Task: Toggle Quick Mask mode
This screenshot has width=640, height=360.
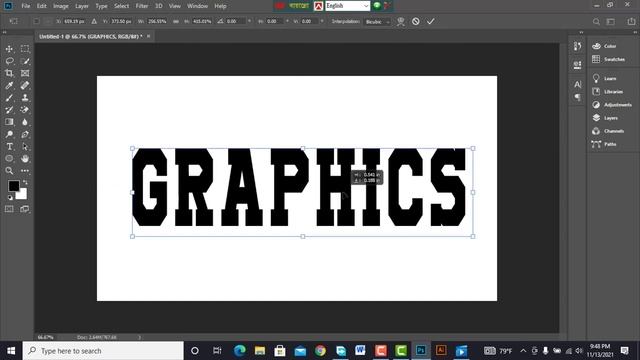Action: (9, 209)
